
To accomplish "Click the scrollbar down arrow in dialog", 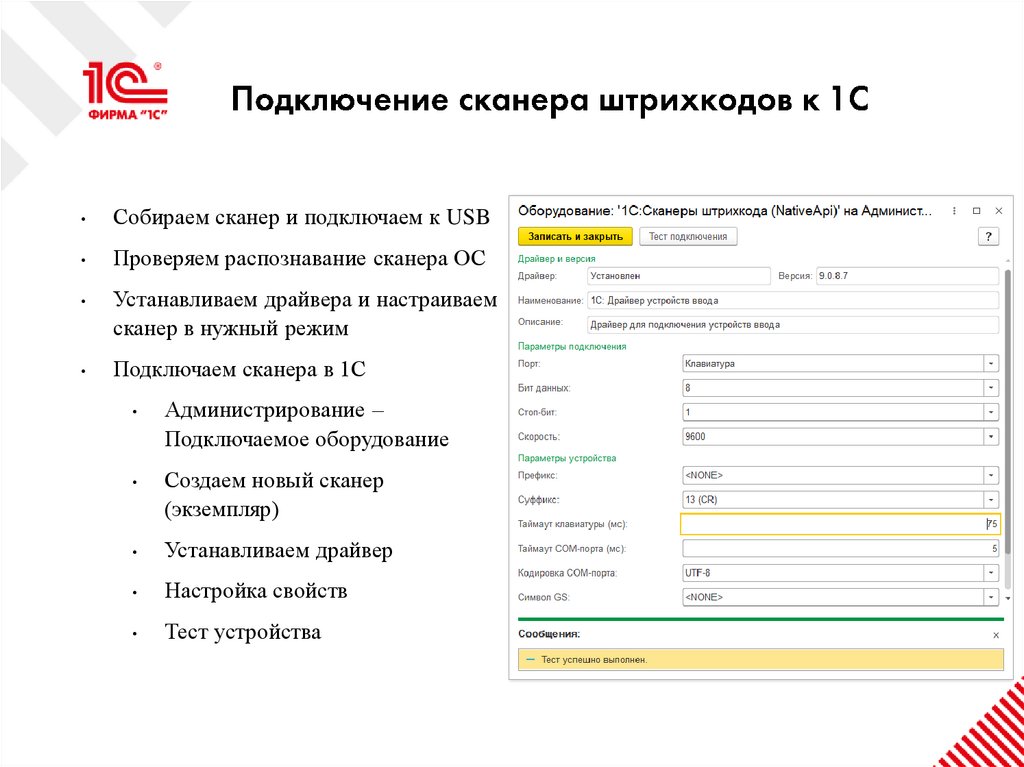I will click(1008, 598).
